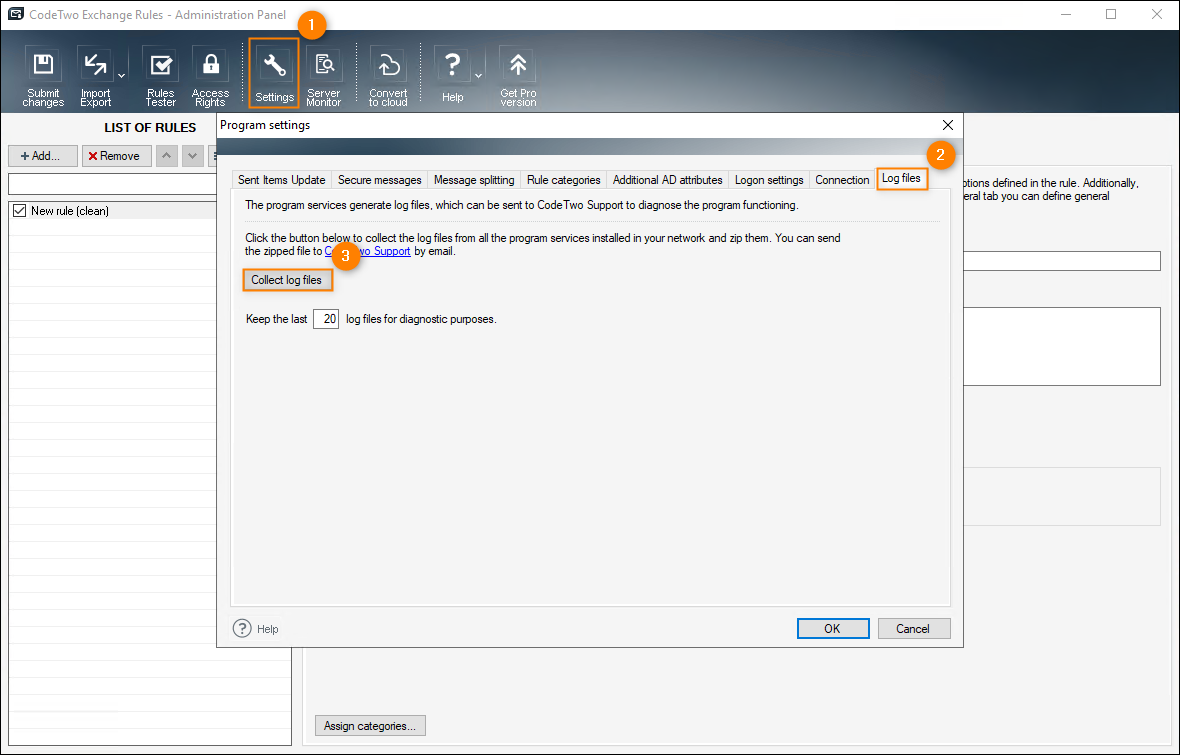1180x755 pixels.
Task: Expand the Help dropdown arrow
Action: click(x=478, y=75)
